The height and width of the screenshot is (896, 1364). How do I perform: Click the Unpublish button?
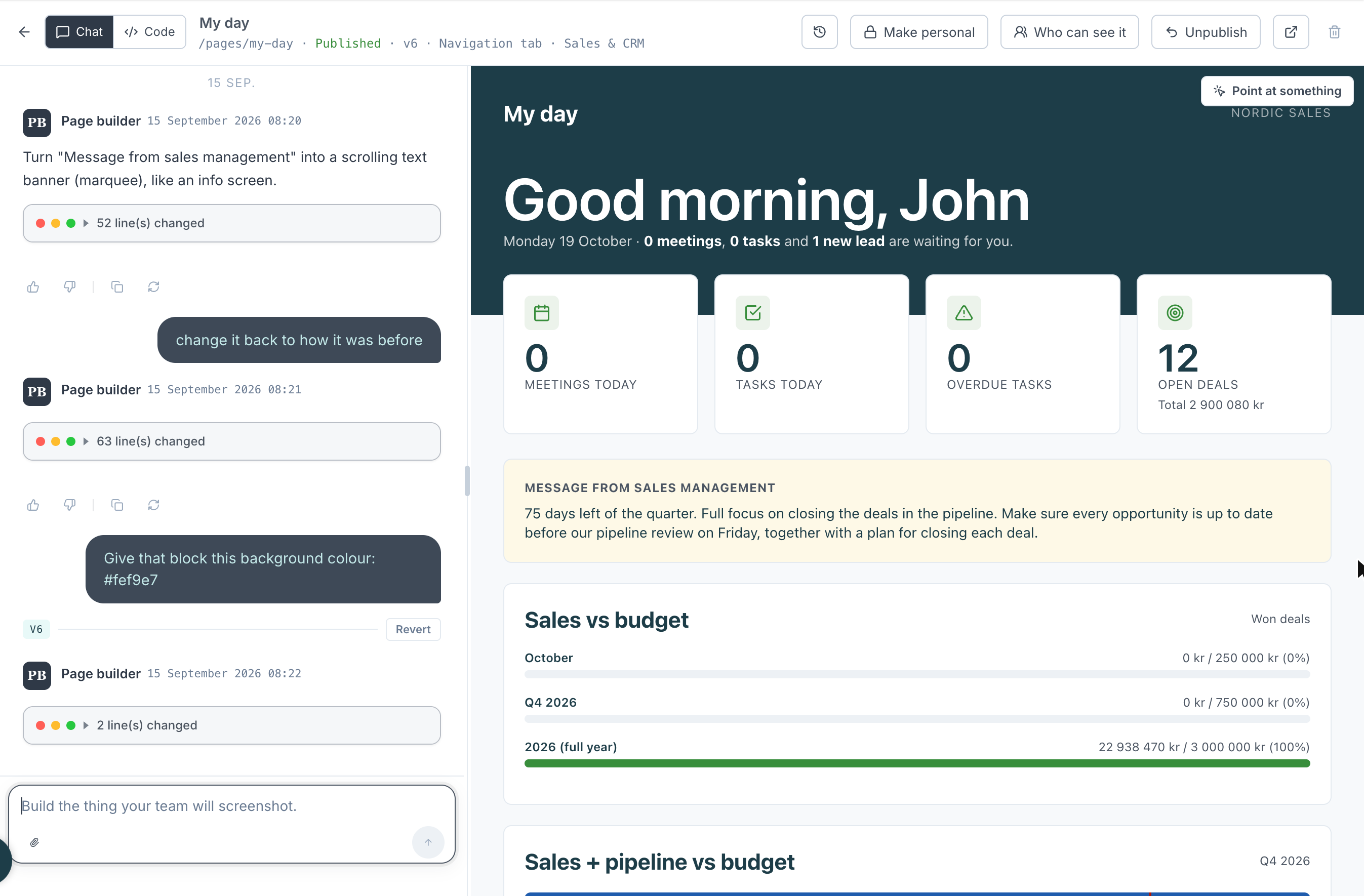pyautogui.click(x=1206, y=32)
